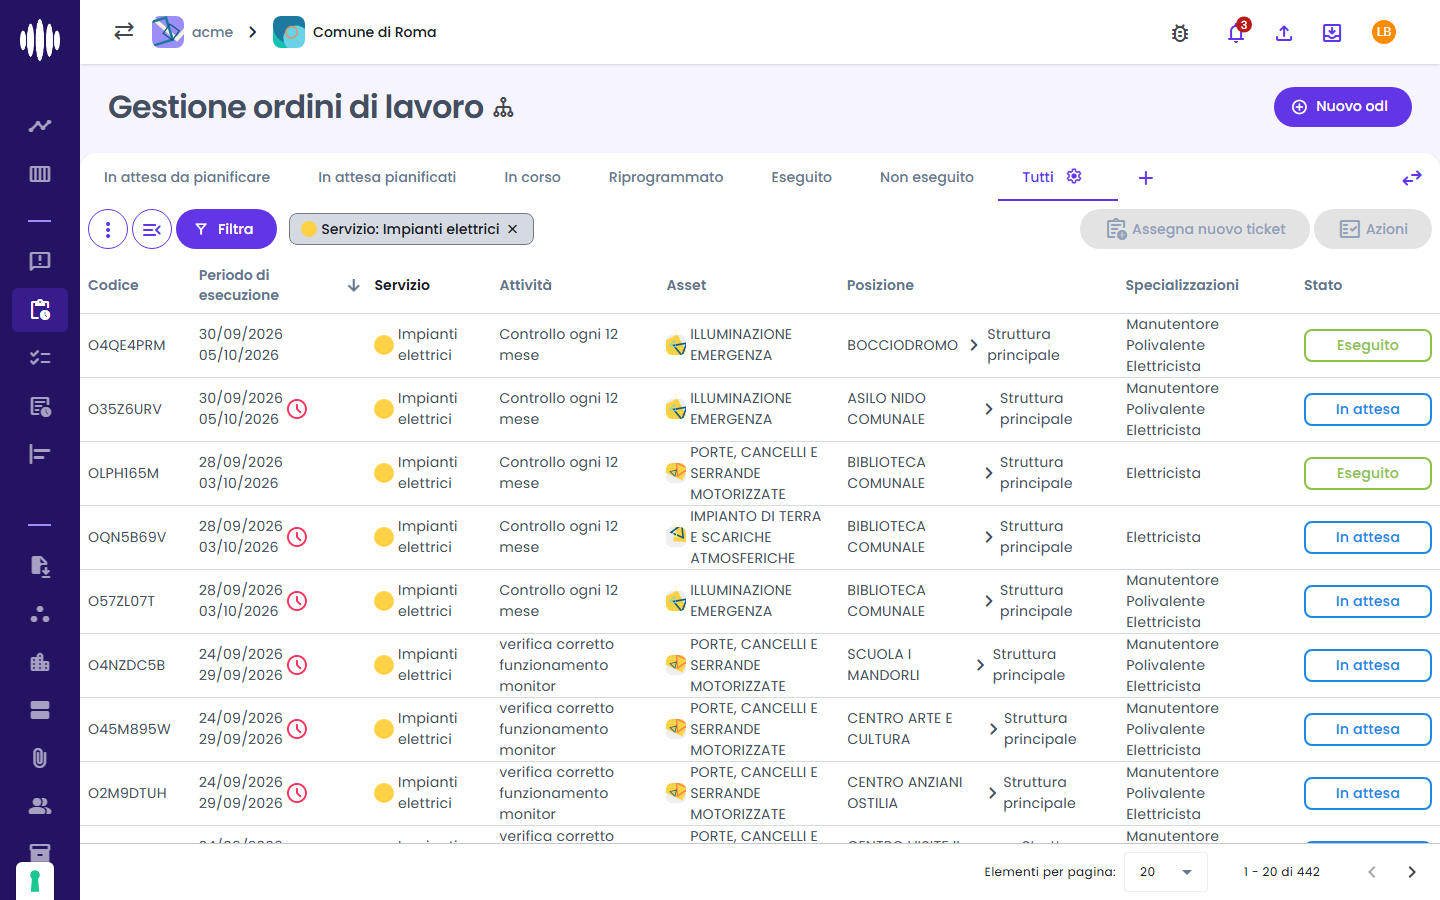Open In attesa status of order O35Z6URV

coord(1367,409)
